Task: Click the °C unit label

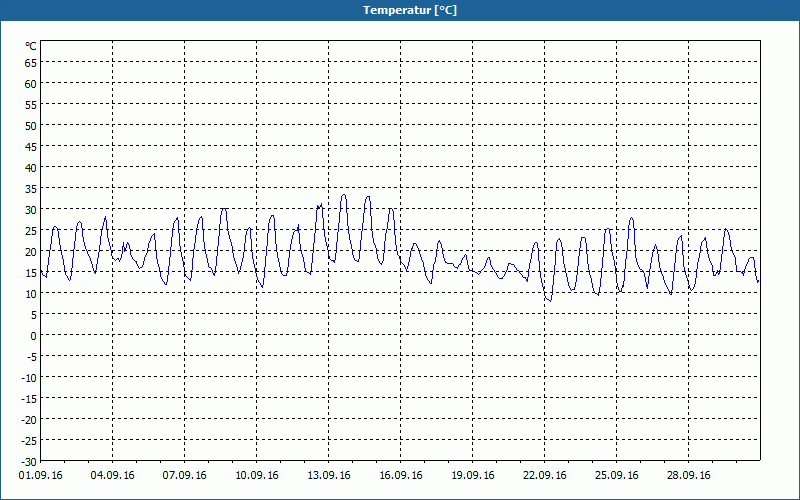Action: 31,46
